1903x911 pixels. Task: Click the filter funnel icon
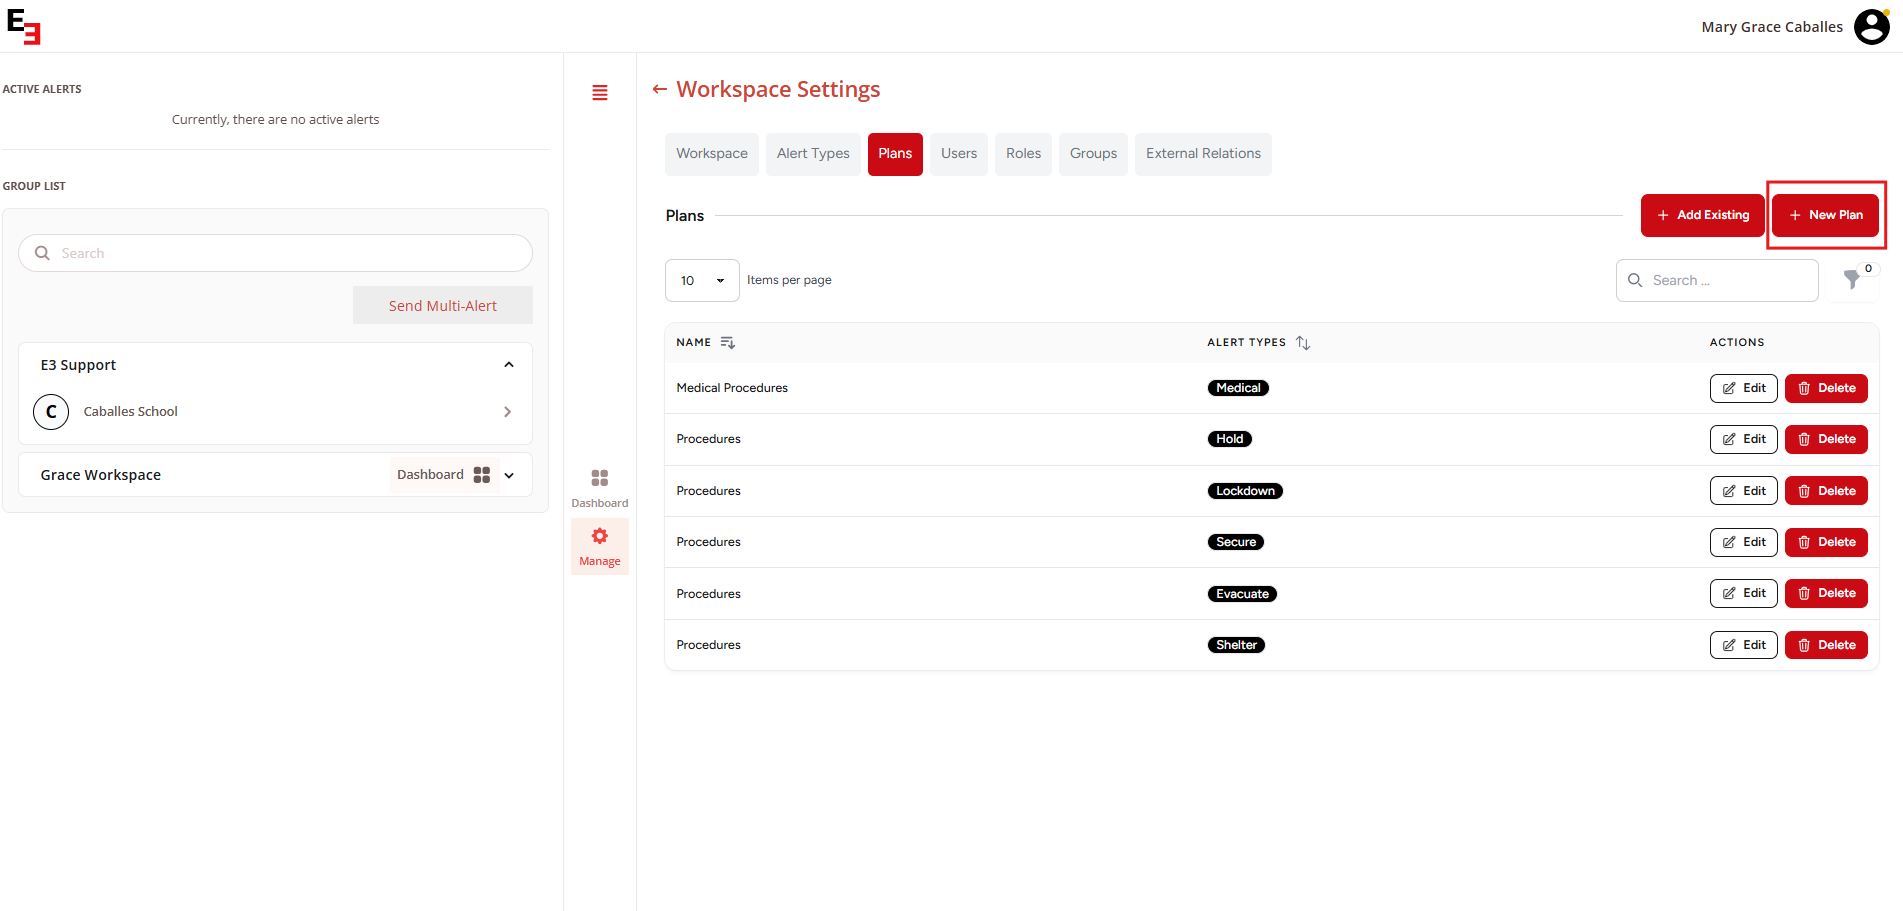(1852, 280)
